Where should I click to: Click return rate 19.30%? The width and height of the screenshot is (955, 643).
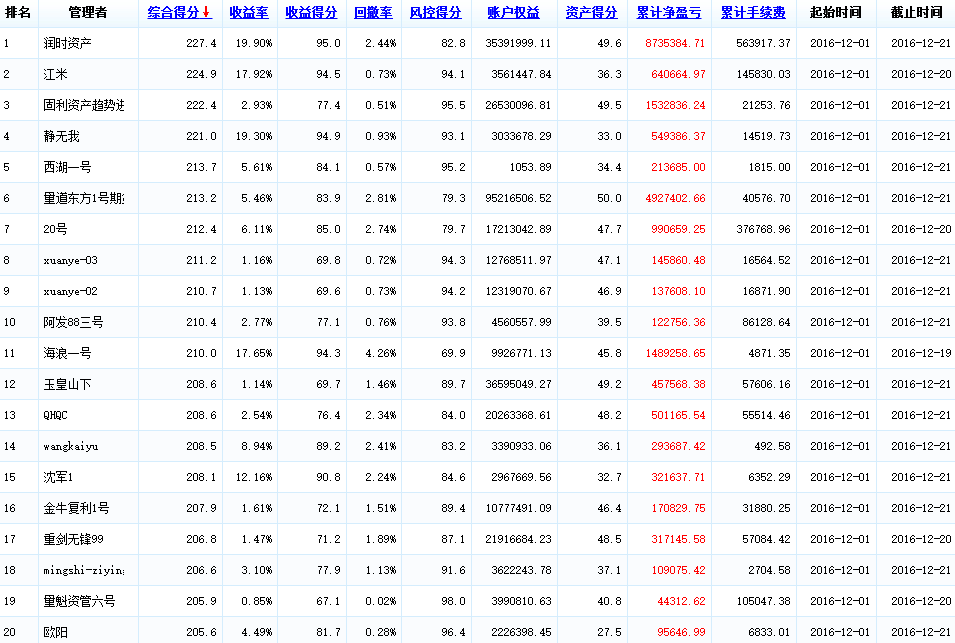[254, 136]
